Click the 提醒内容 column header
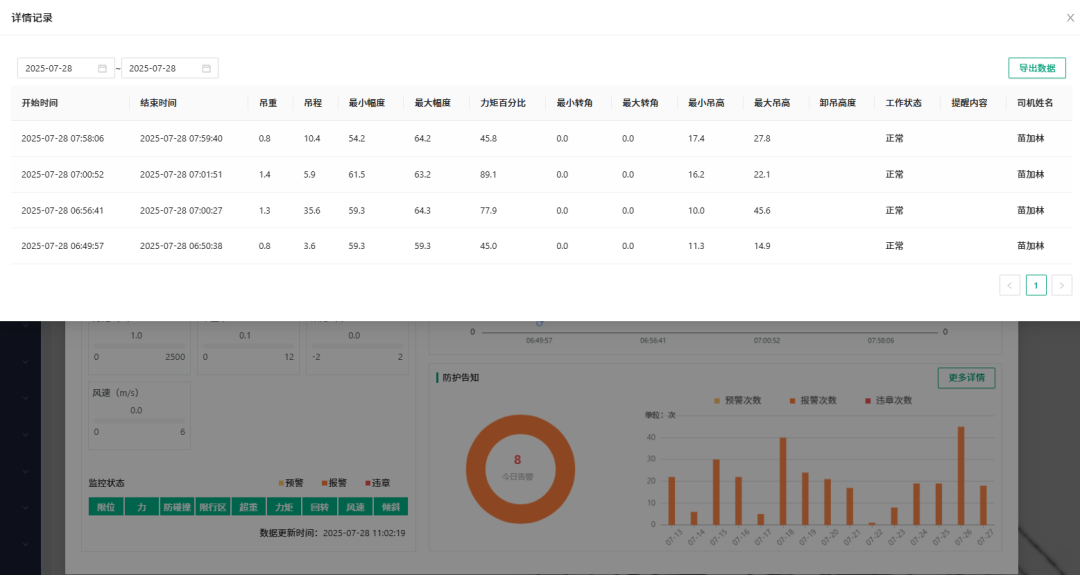Screen dimensions: 1080x575 969,103
